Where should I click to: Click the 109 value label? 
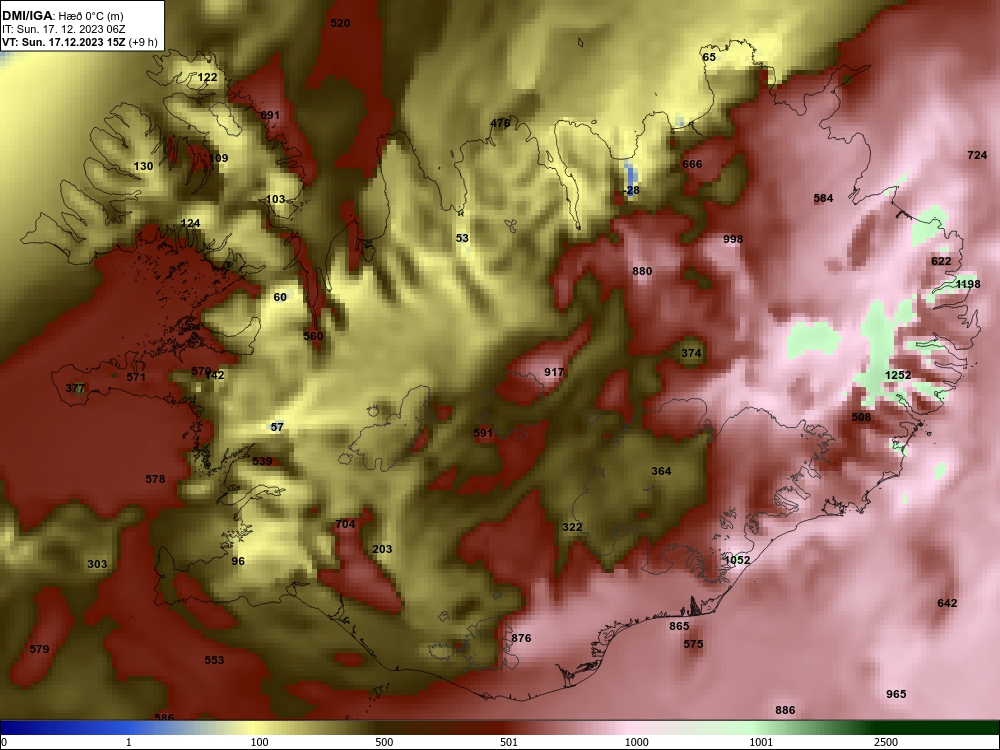(218, 158)
